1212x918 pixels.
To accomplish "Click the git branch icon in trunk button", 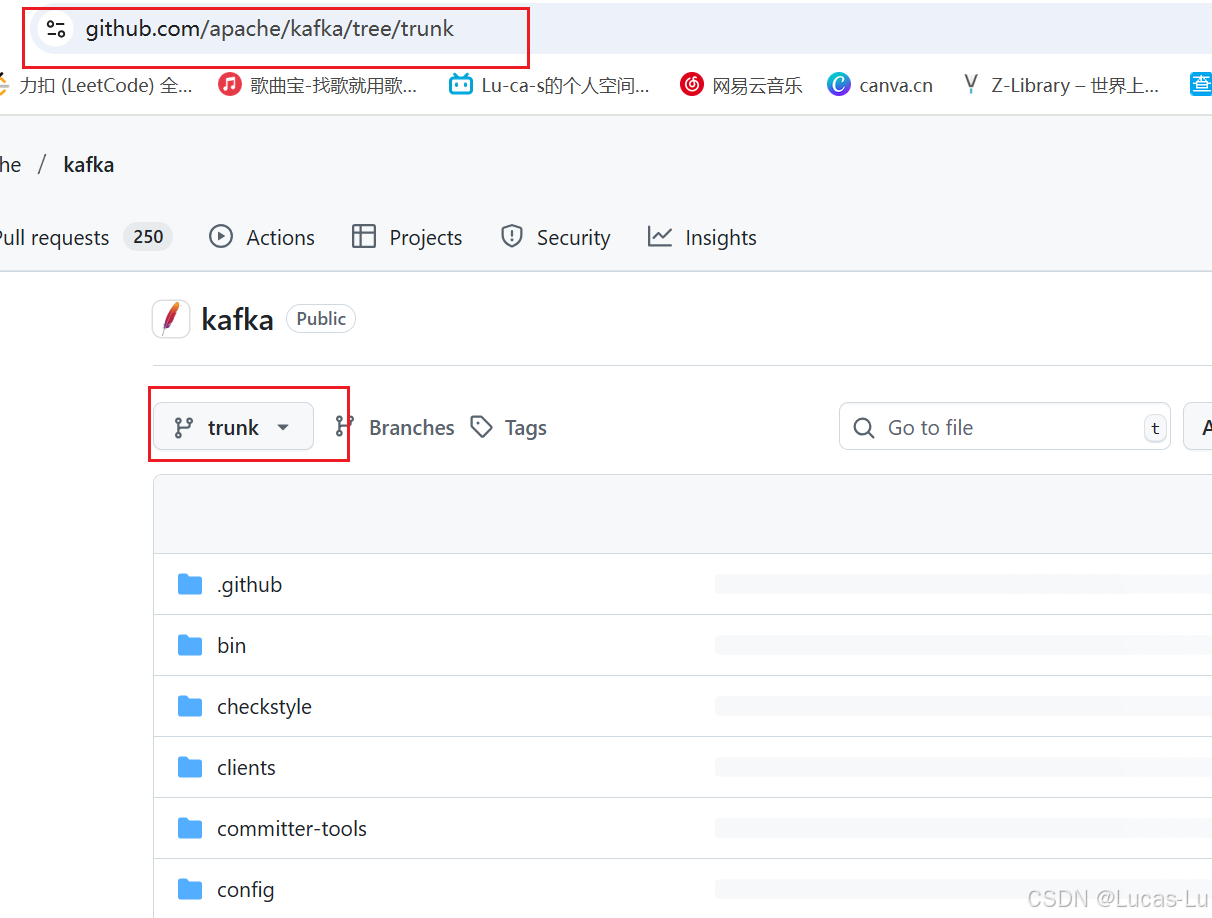I will click(x=183, y=428).
